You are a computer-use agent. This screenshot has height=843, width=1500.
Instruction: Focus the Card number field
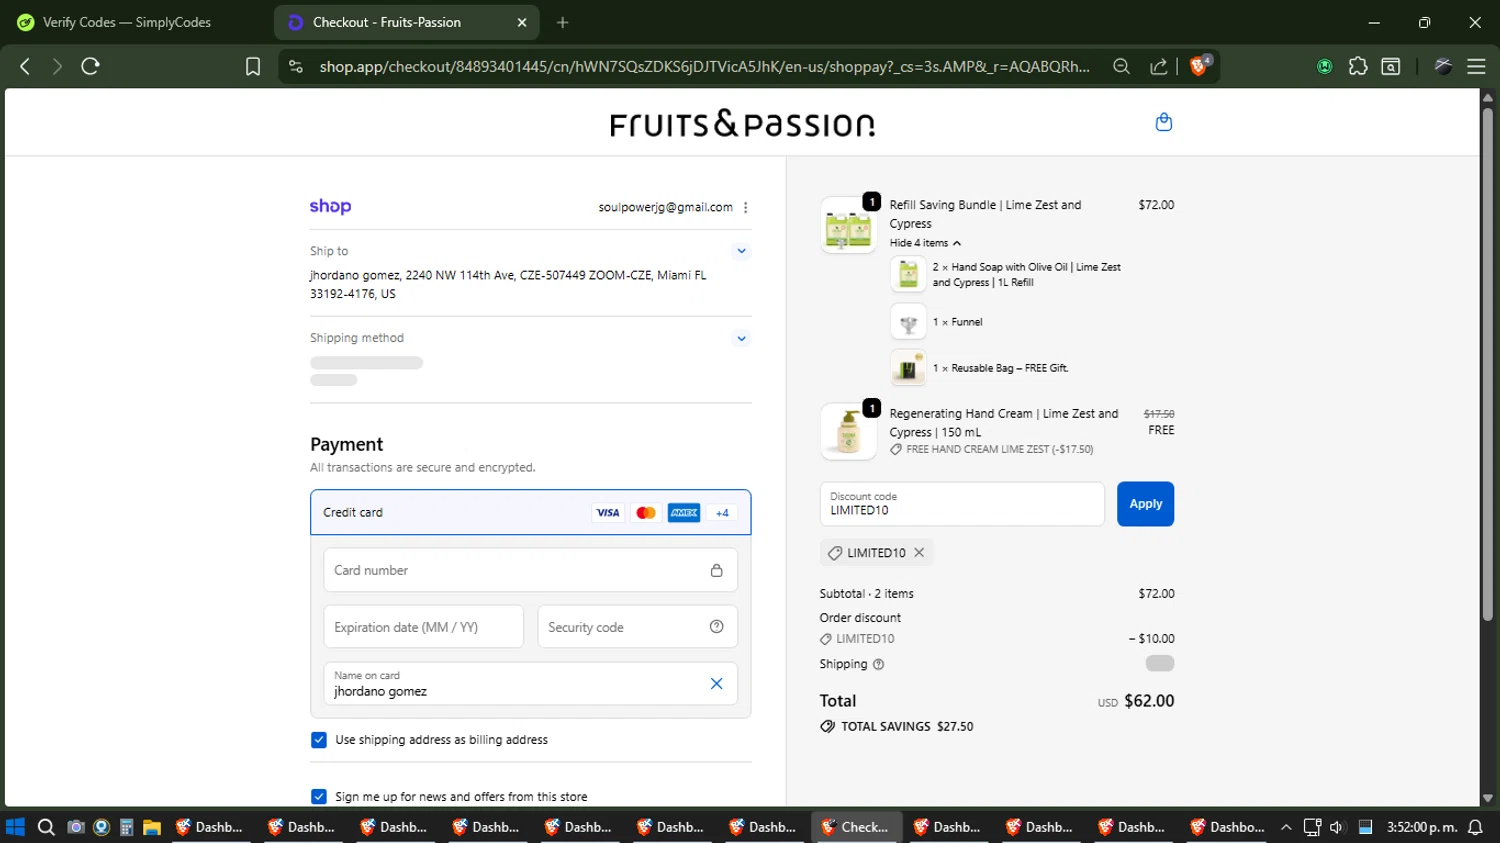[x=530, y=570]
